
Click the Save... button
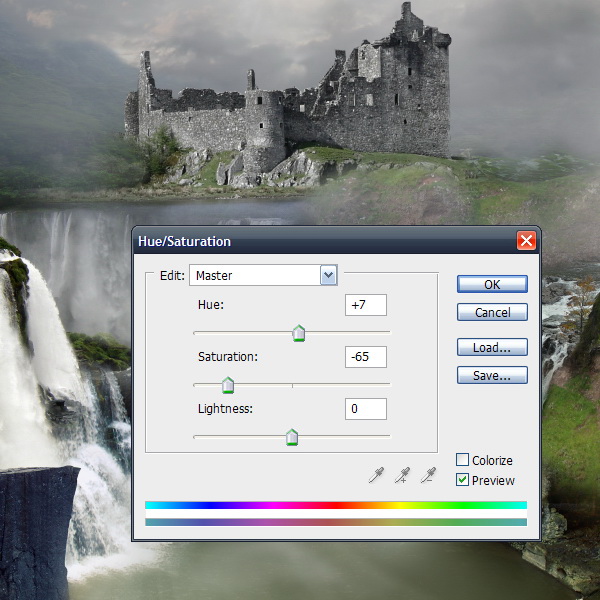[492, 376]
